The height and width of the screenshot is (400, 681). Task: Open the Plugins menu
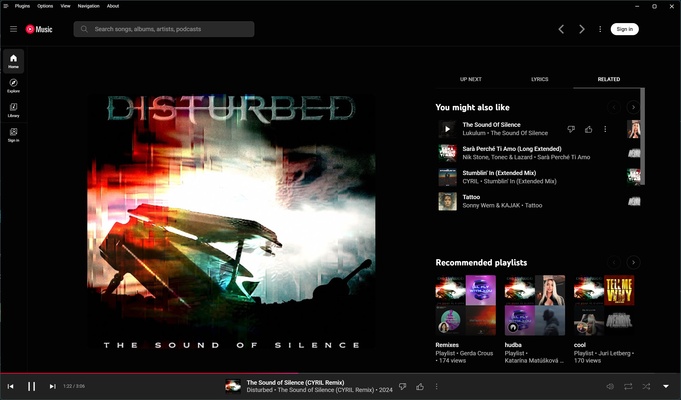(x=22, y=6)
